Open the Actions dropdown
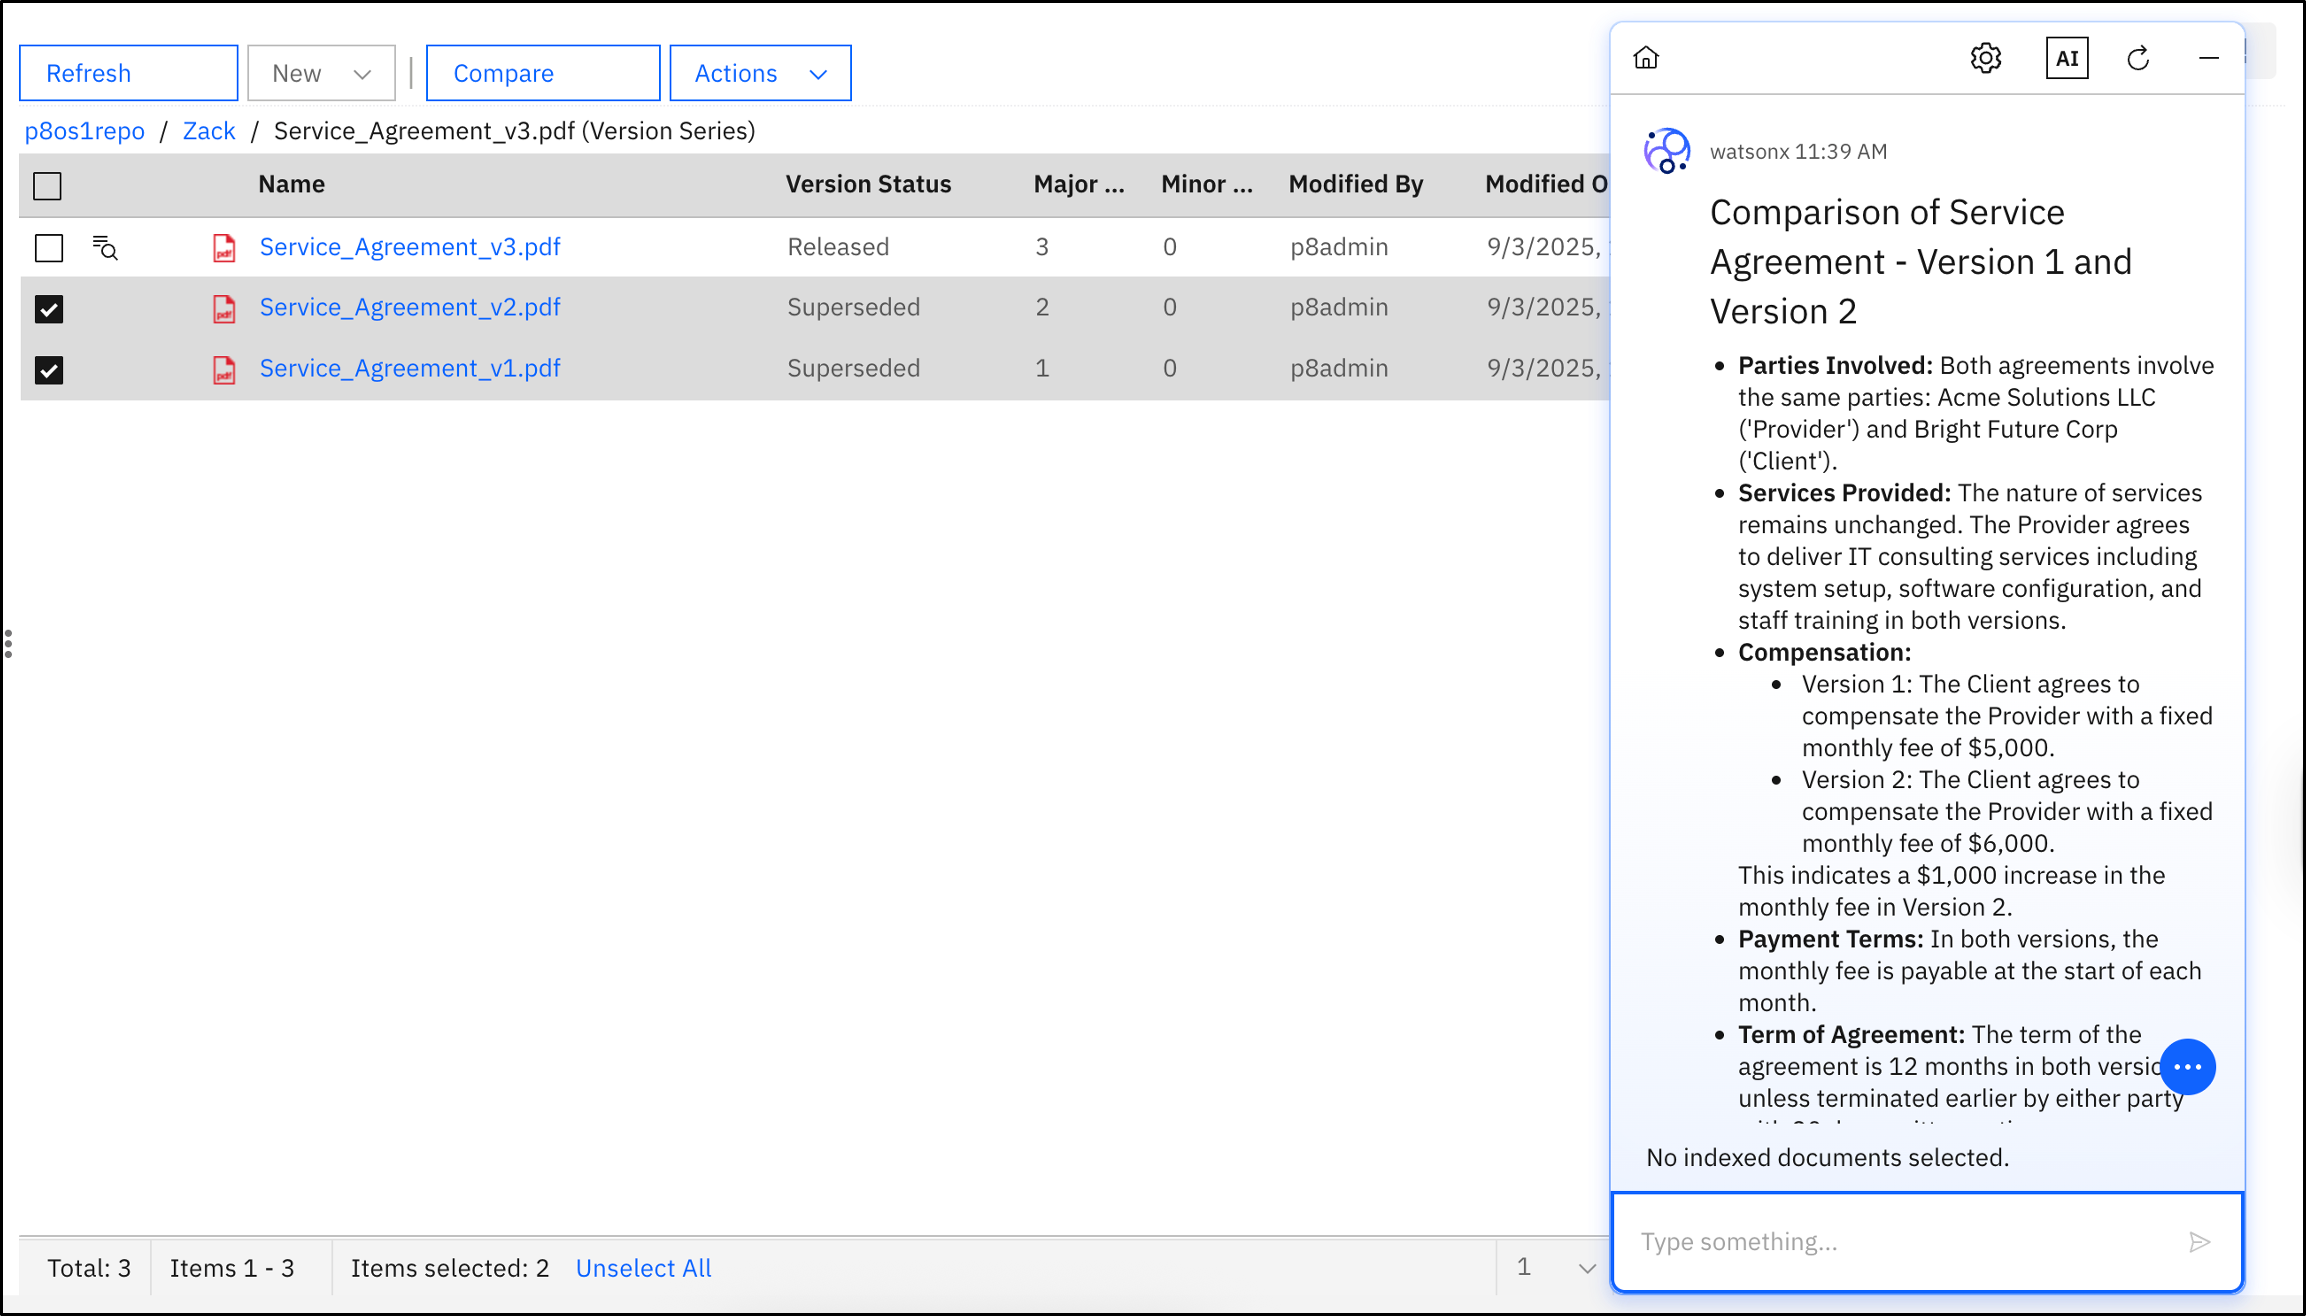Viewport: 2306px width, 1316px height. pyautogui.click(x=760, y=73)
